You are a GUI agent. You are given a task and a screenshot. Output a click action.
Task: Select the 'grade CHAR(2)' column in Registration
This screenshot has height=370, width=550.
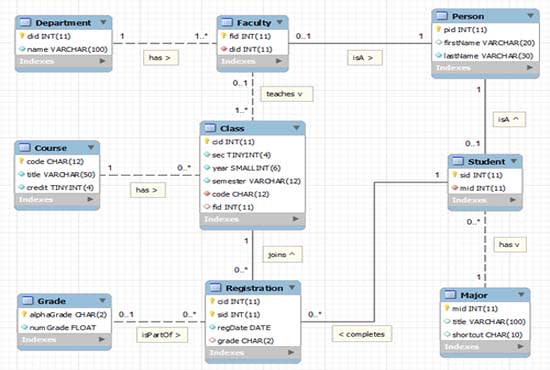coord(253,340)
